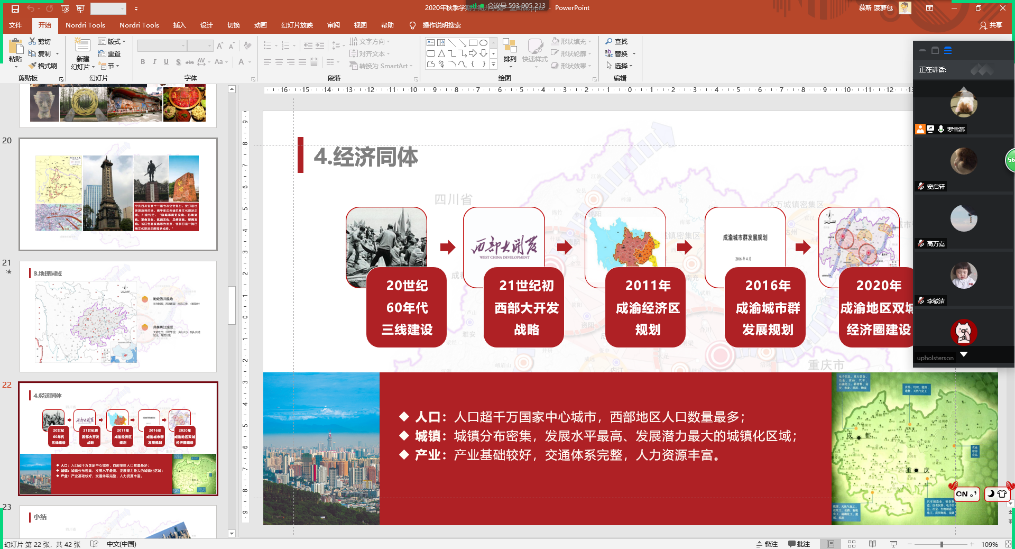Toggle Underline formatting
The width and height of the screenshot is (1015, 549).
click(166, 62)
